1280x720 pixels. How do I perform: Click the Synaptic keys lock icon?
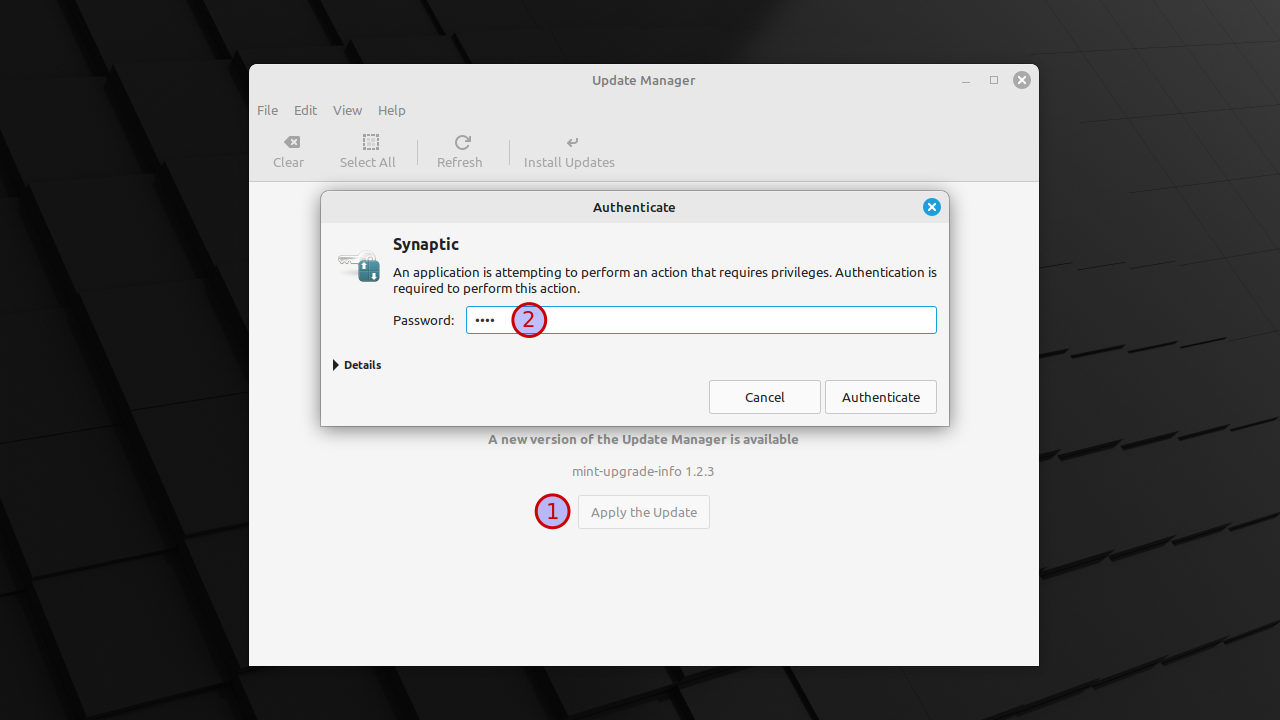tap(359, 266)
